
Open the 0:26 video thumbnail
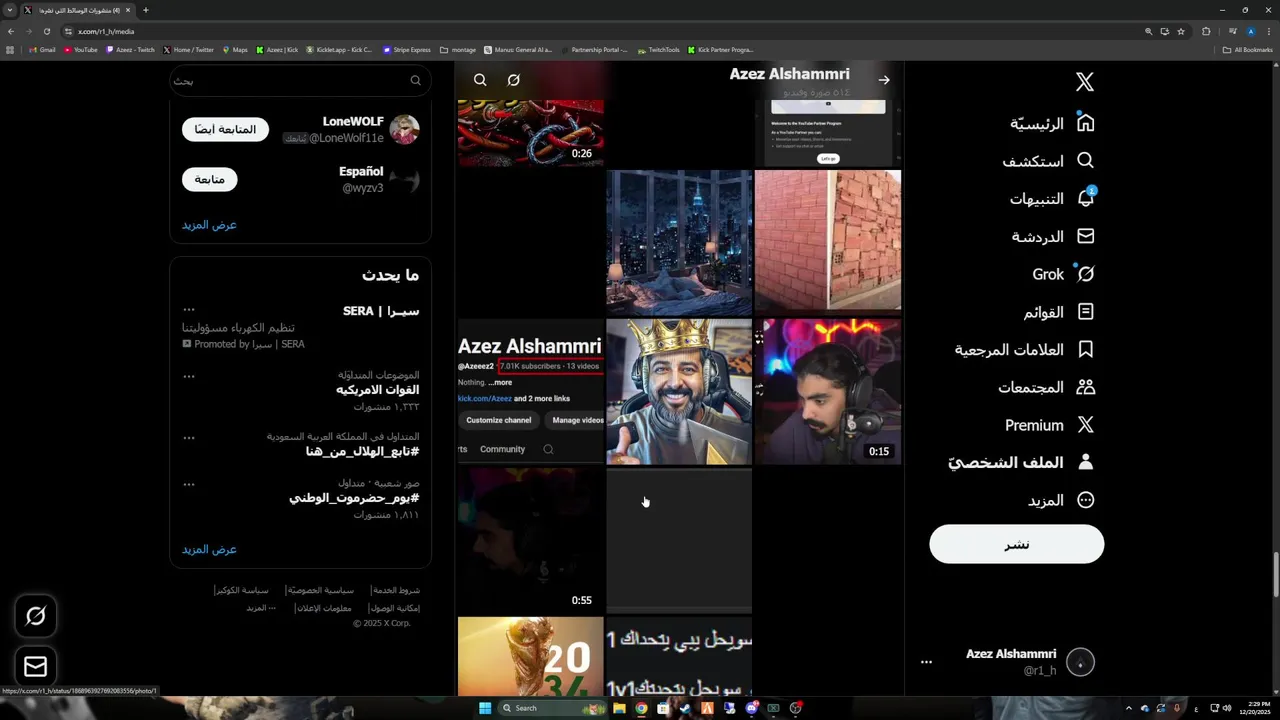[531, 132]
